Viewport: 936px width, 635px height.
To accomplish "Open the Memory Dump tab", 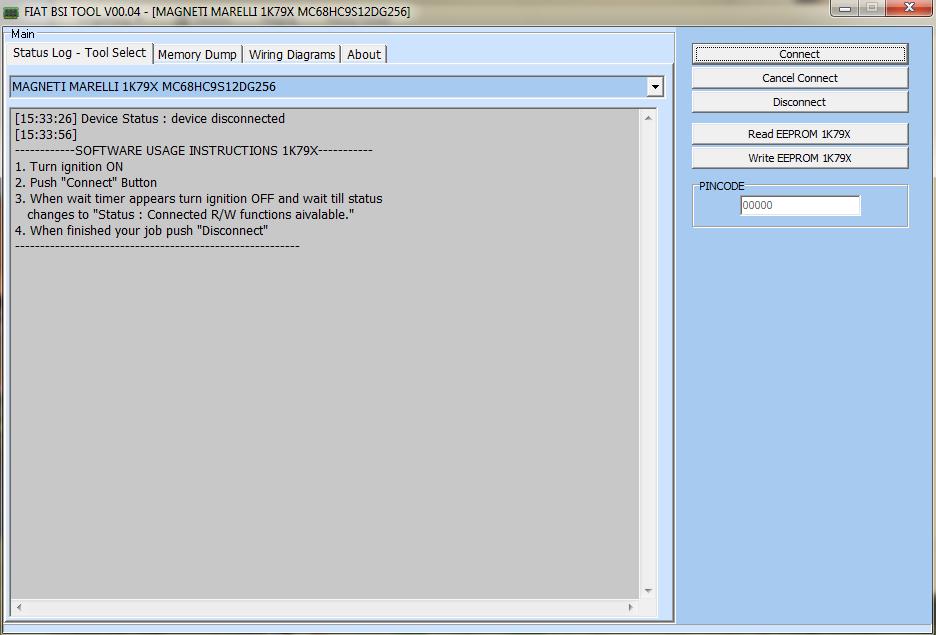I will (x=198, y=54).
